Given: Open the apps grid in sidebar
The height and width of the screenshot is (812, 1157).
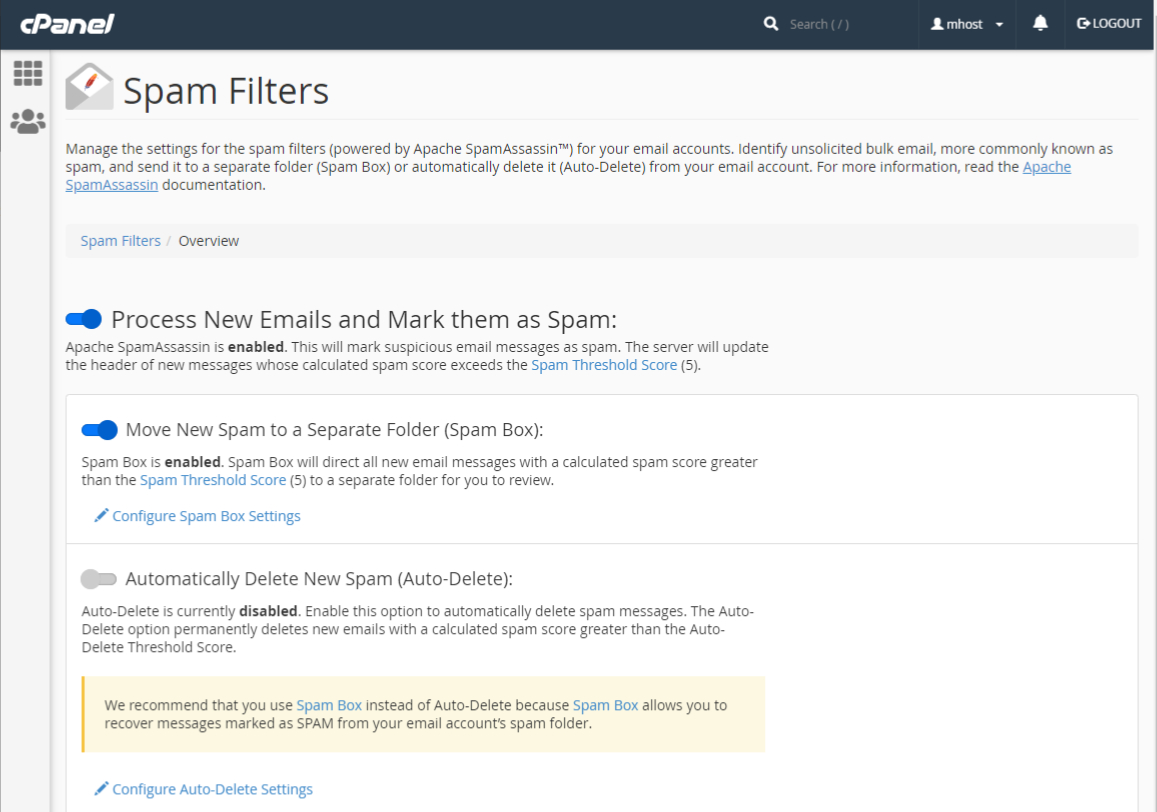Looking at the screenshot, I should pos(28,73).
